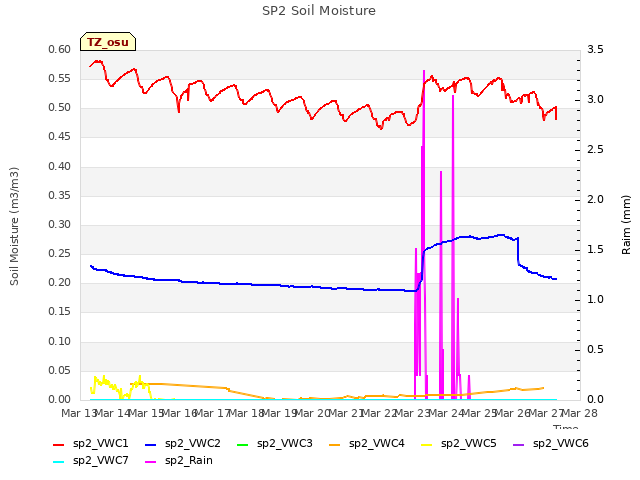Click the 0.00 left axis tick label

(x=60, y=399)
